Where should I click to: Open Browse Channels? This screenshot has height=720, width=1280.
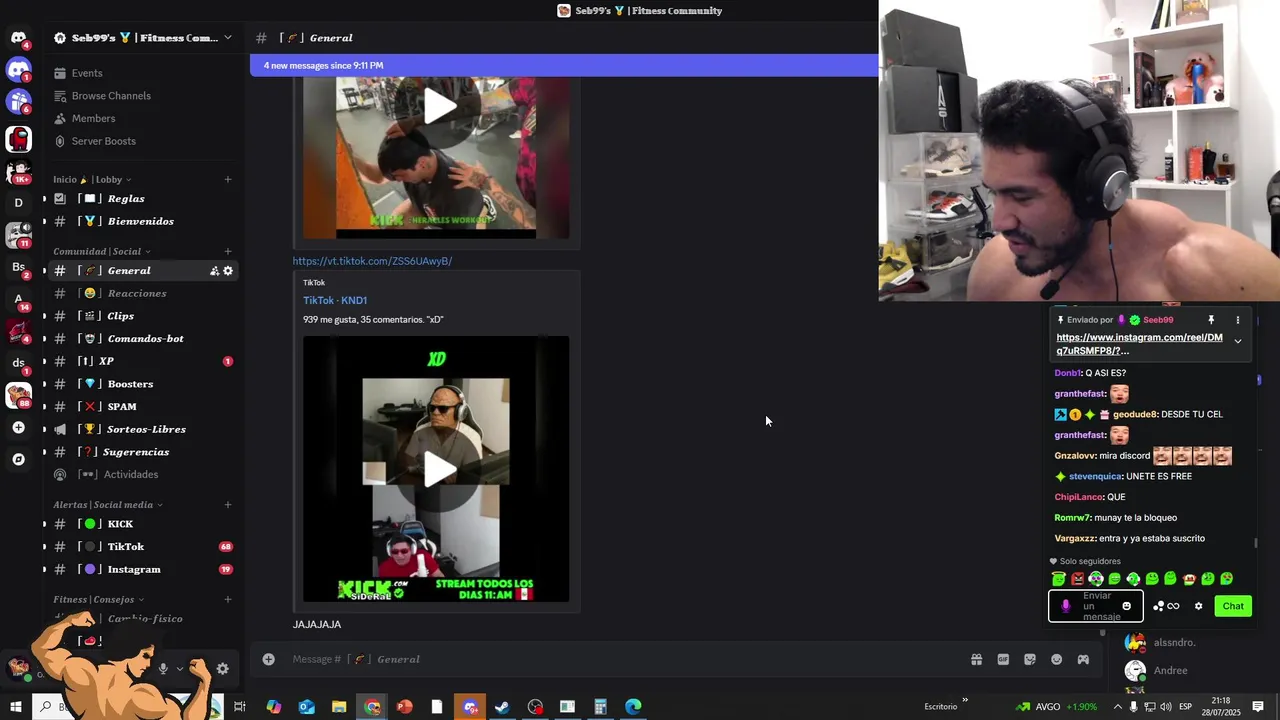click(111, 96)
